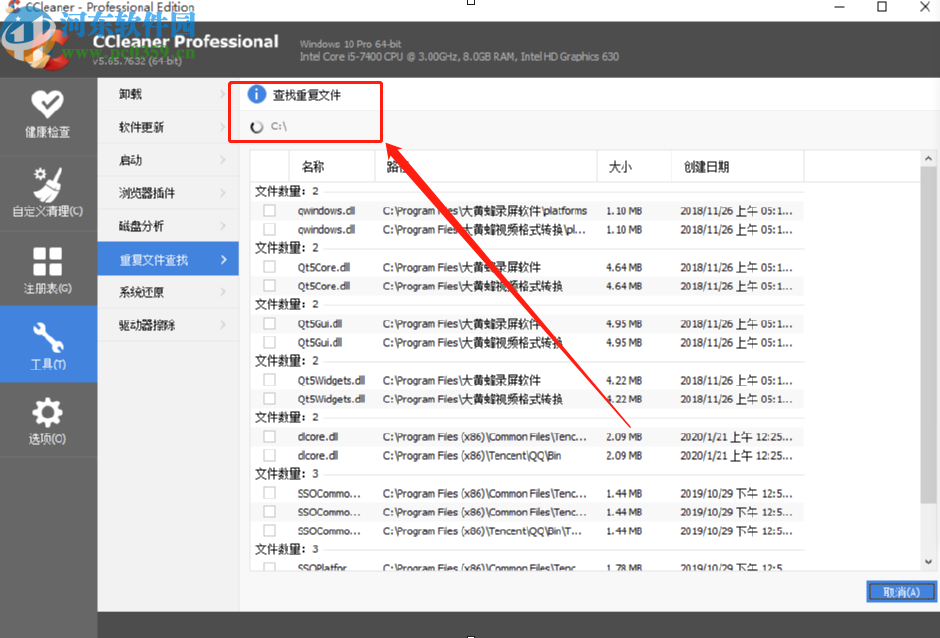Open Options gear icon
Viewport: 940px width, 638px height.
tap(47, 413)
